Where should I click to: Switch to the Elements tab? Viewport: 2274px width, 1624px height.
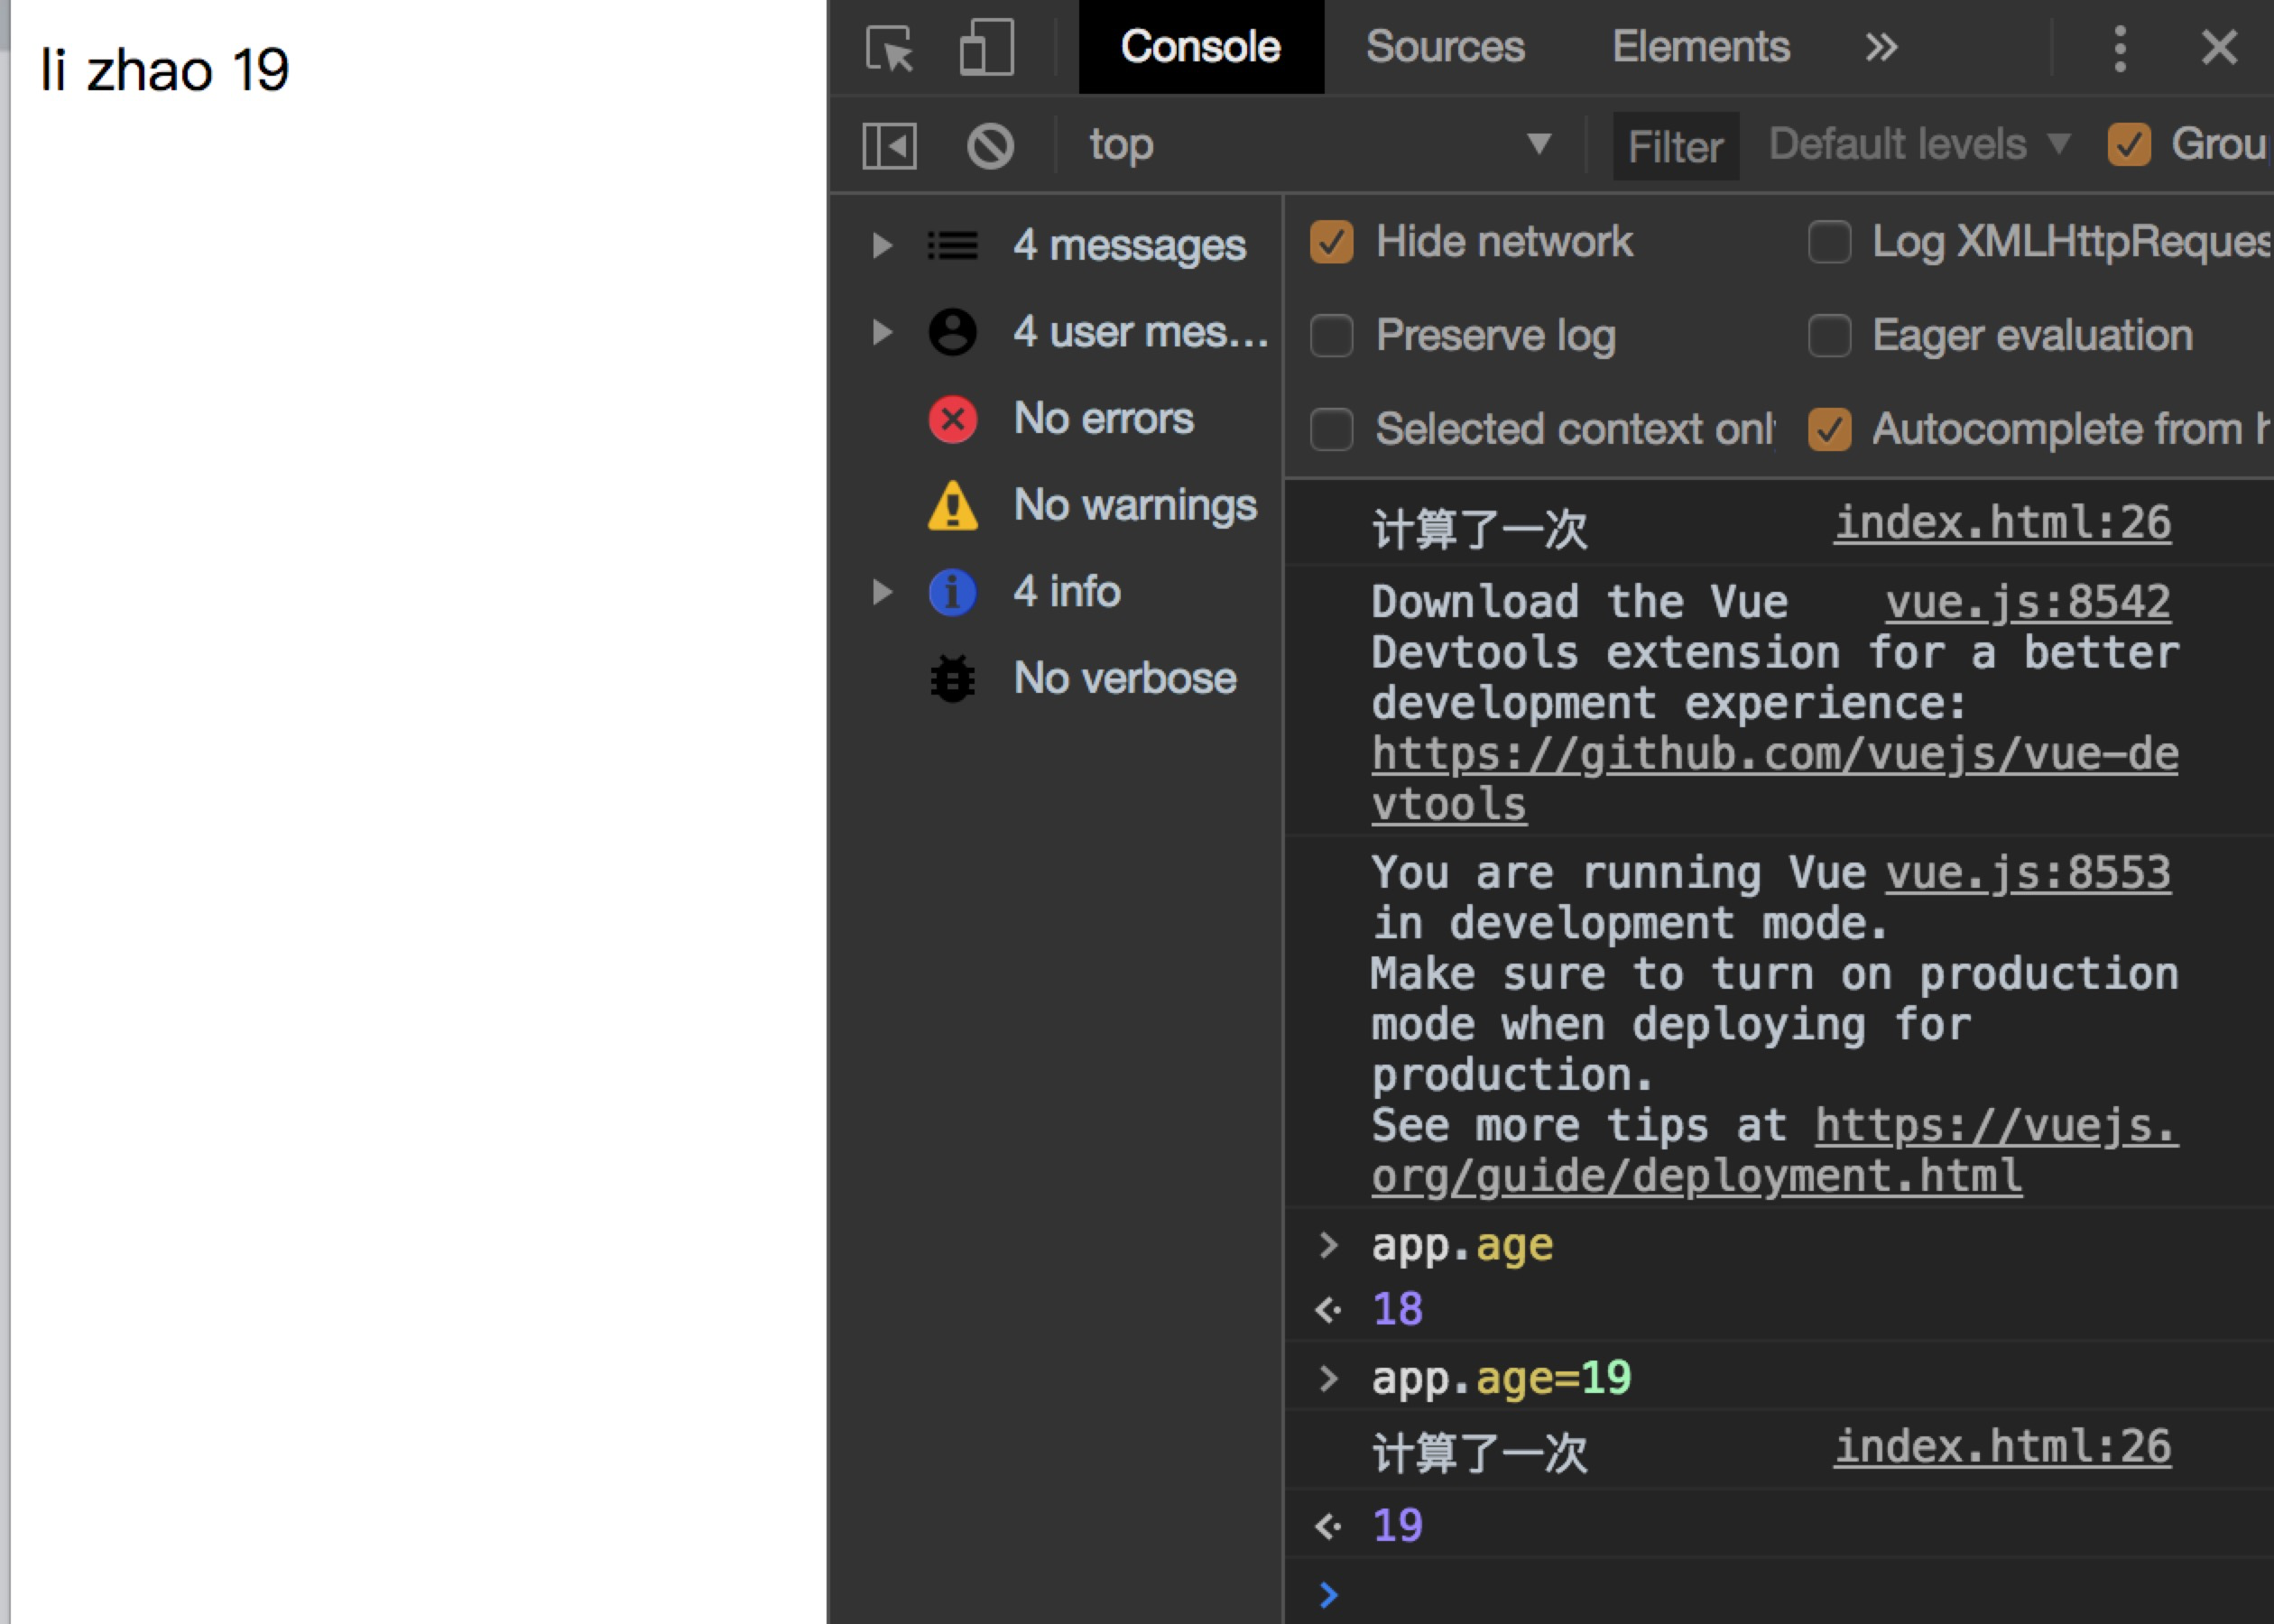(x=1700, y=48)
